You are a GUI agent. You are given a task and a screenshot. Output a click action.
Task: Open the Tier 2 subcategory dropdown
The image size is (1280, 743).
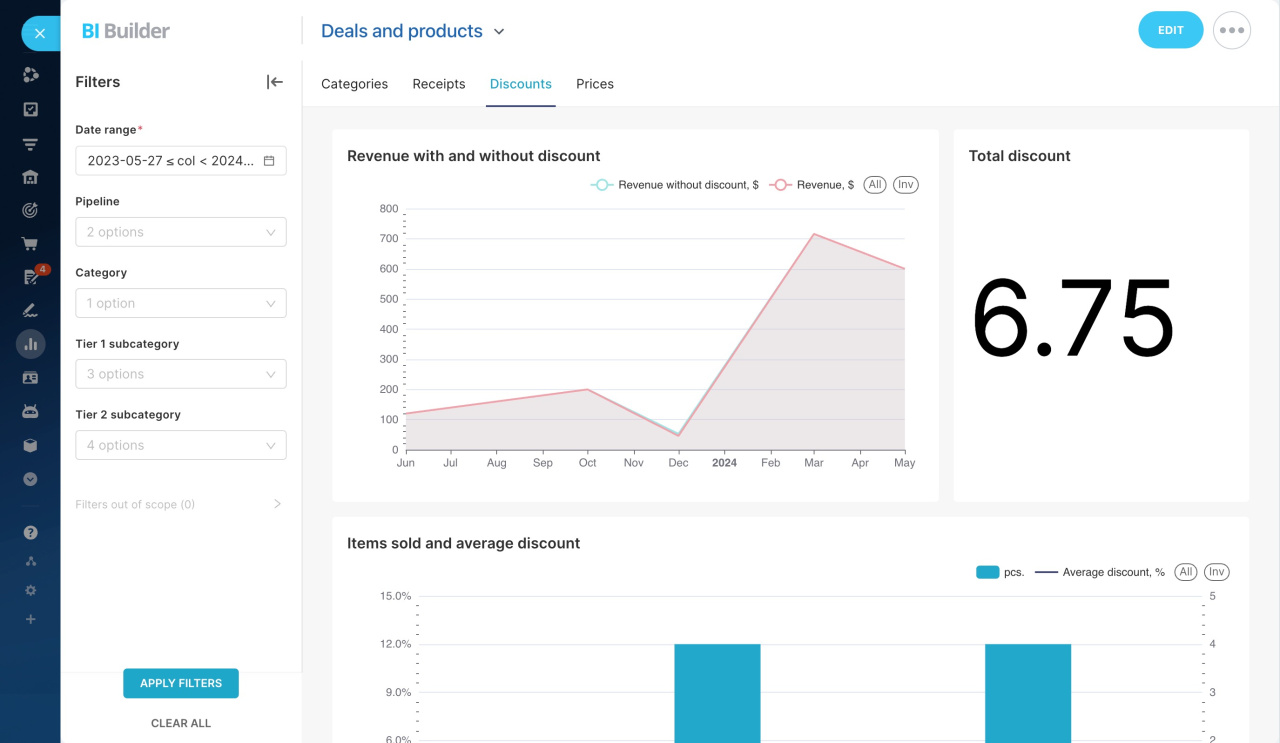click(181, 445)
